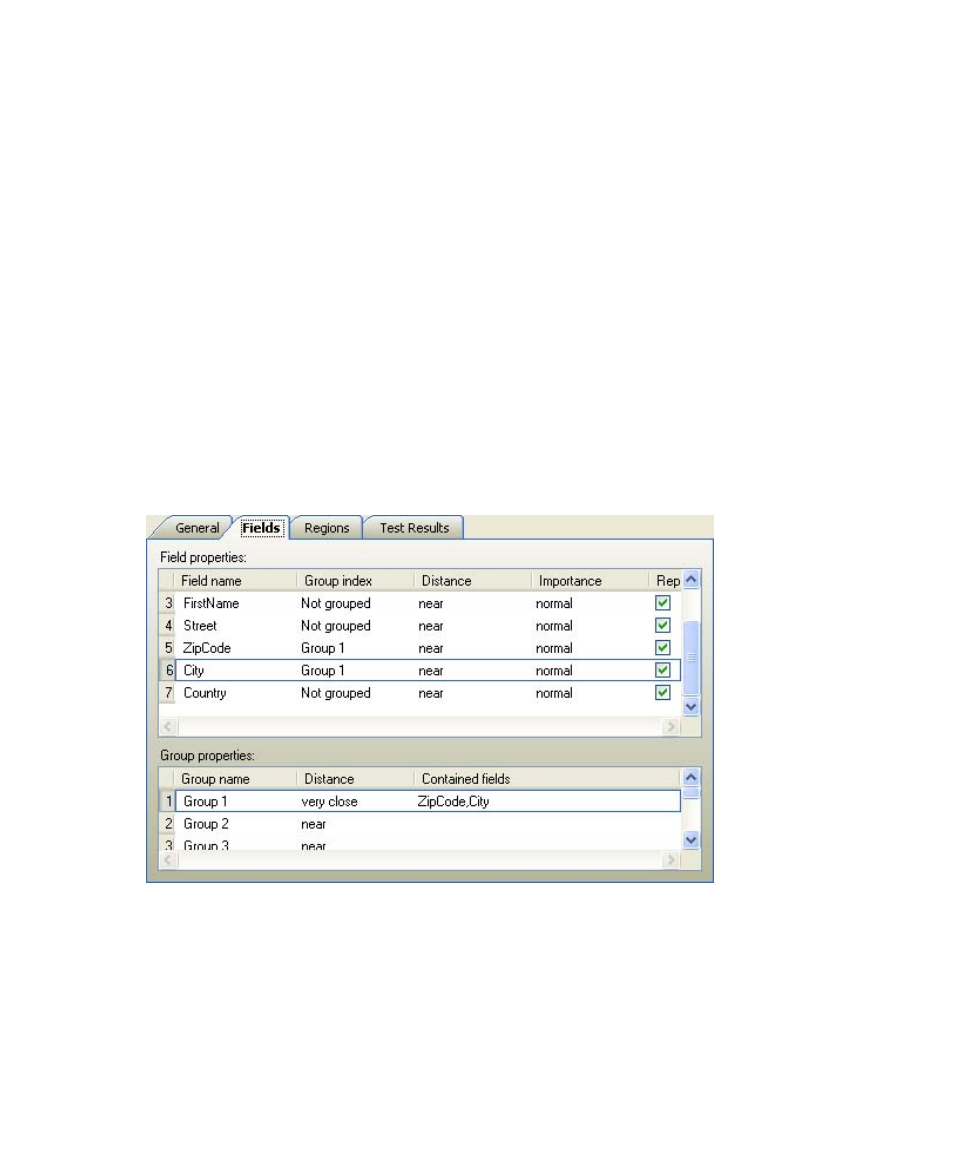Click Distance cell of Group 2

pyautogui.click(x=355, y=823)
